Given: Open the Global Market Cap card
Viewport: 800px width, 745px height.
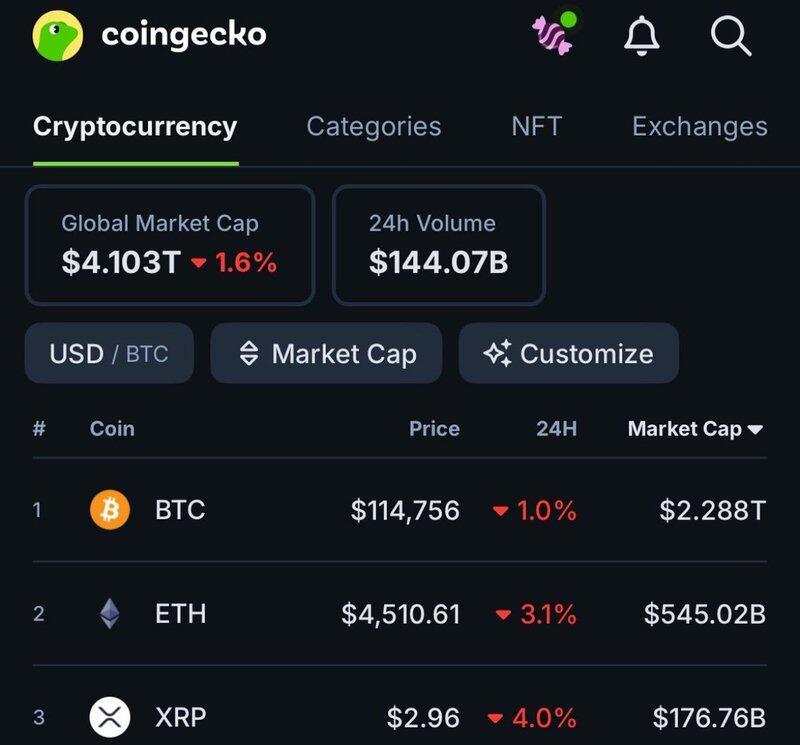Looking at the screenshot, I should point(170,245).
